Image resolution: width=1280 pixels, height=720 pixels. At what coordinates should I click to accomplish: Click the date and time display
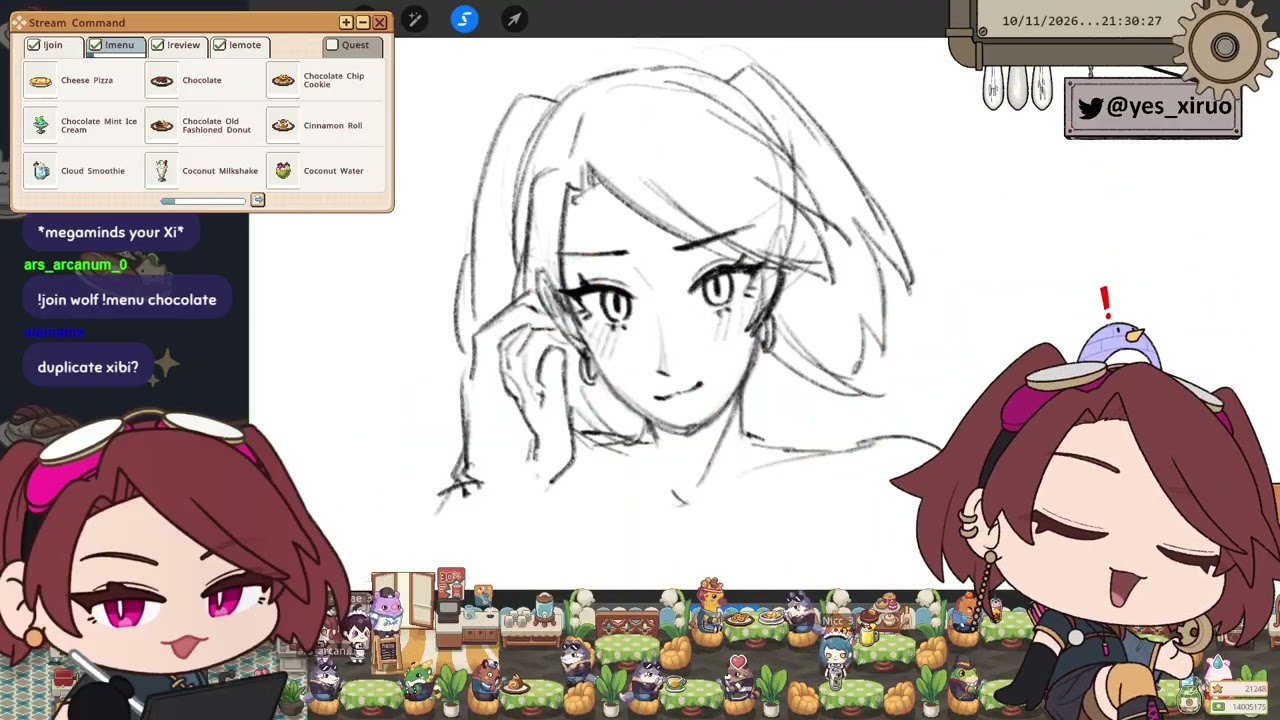point(1081,21)
